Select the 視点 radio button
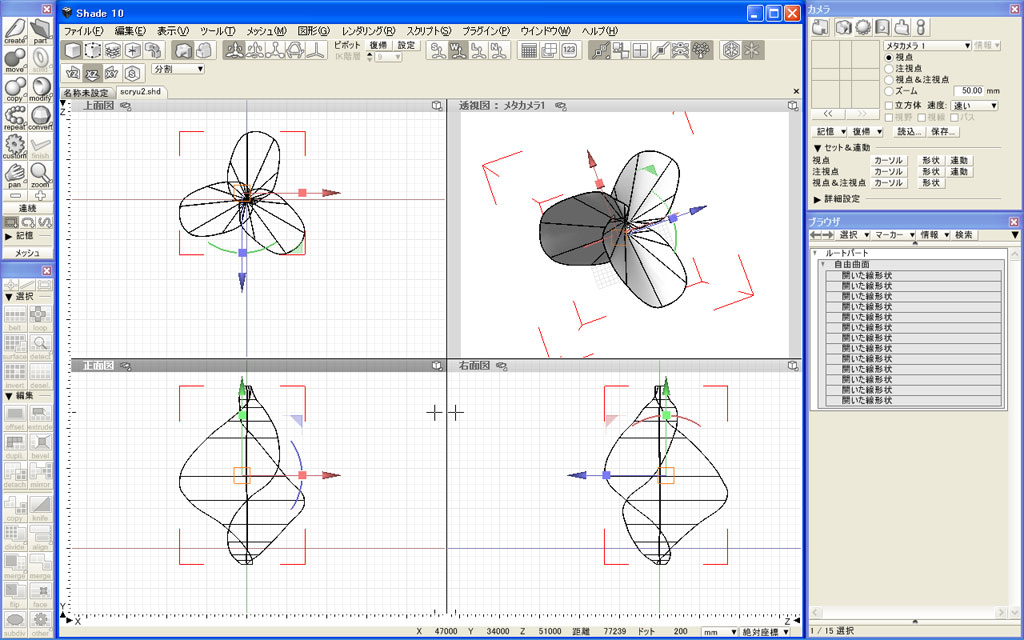Viewport: 1024px width, 640px height. (889, 57)
